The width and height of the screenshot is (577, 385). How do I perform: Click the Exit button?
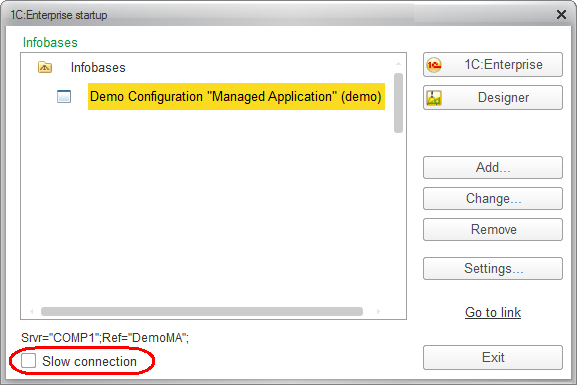(x=493, y=357)
